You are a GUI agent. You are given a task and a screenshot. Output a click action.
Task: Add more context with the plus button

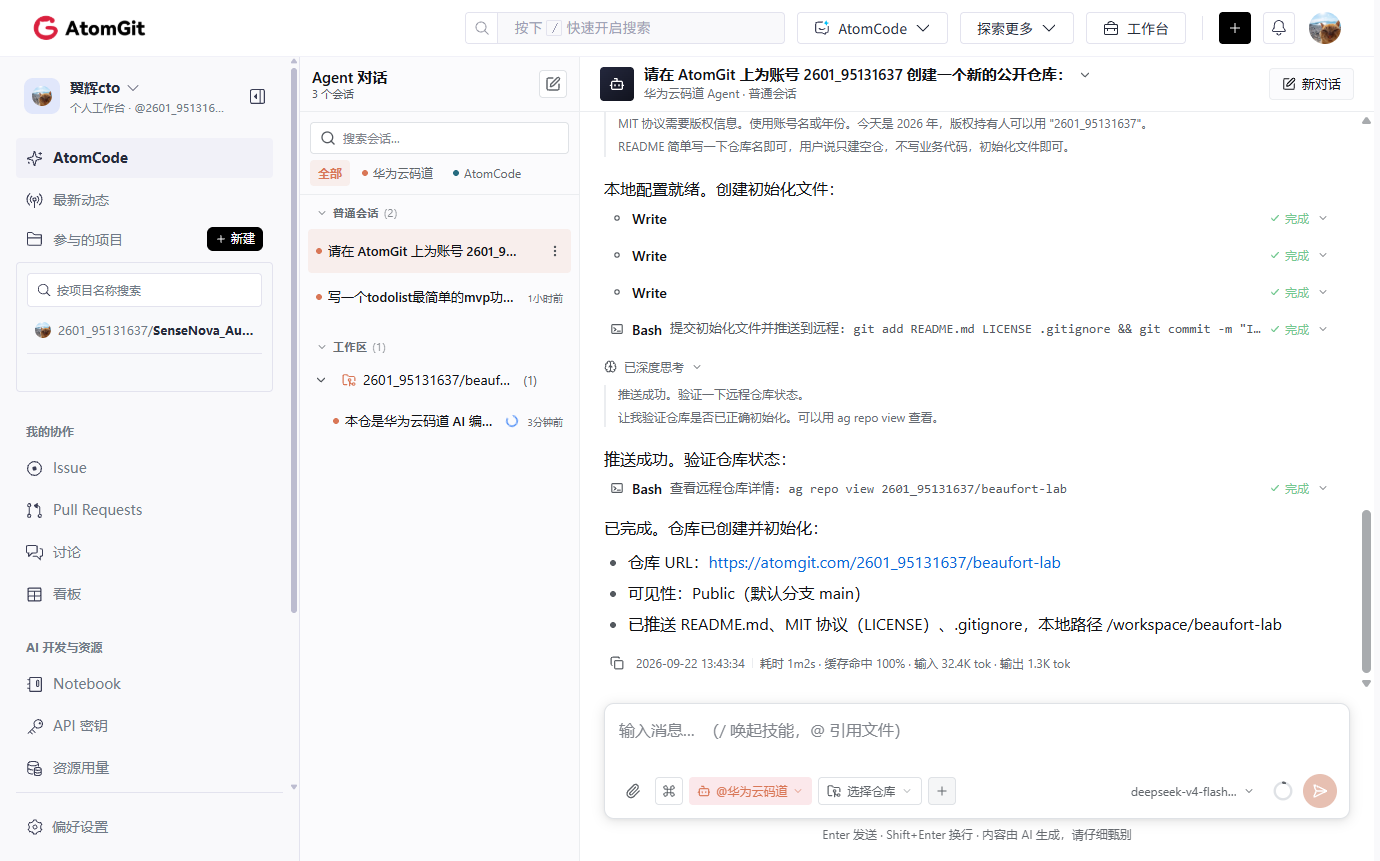pos(941,791)
